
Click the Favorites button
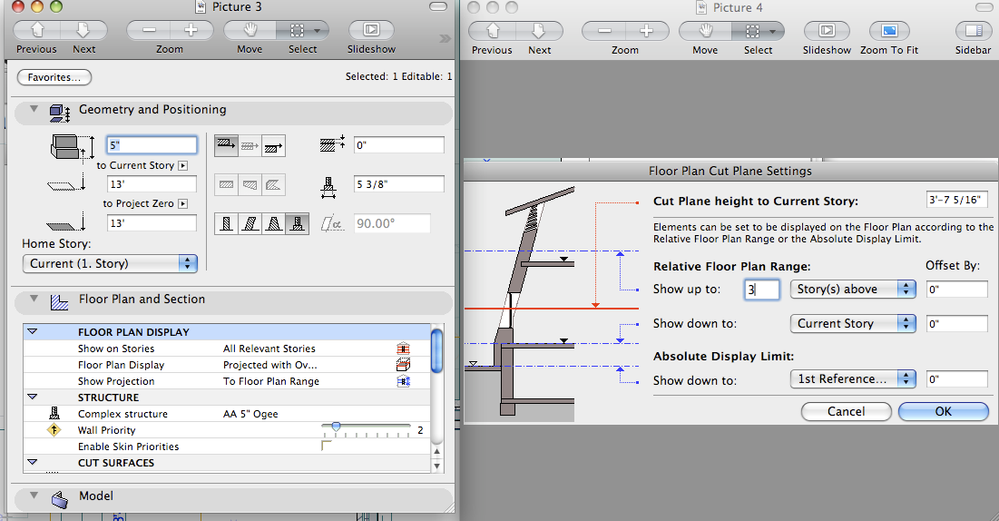54,77
